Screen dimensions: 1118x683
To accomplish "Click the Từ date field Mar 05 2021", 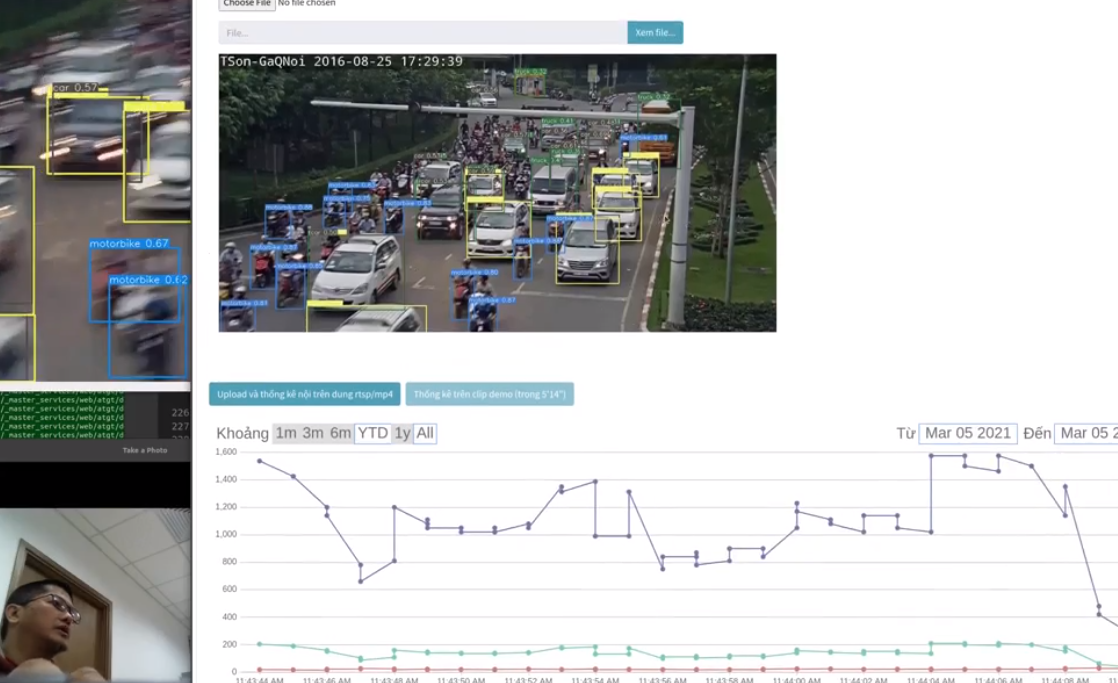I will (x=968, y=433).
